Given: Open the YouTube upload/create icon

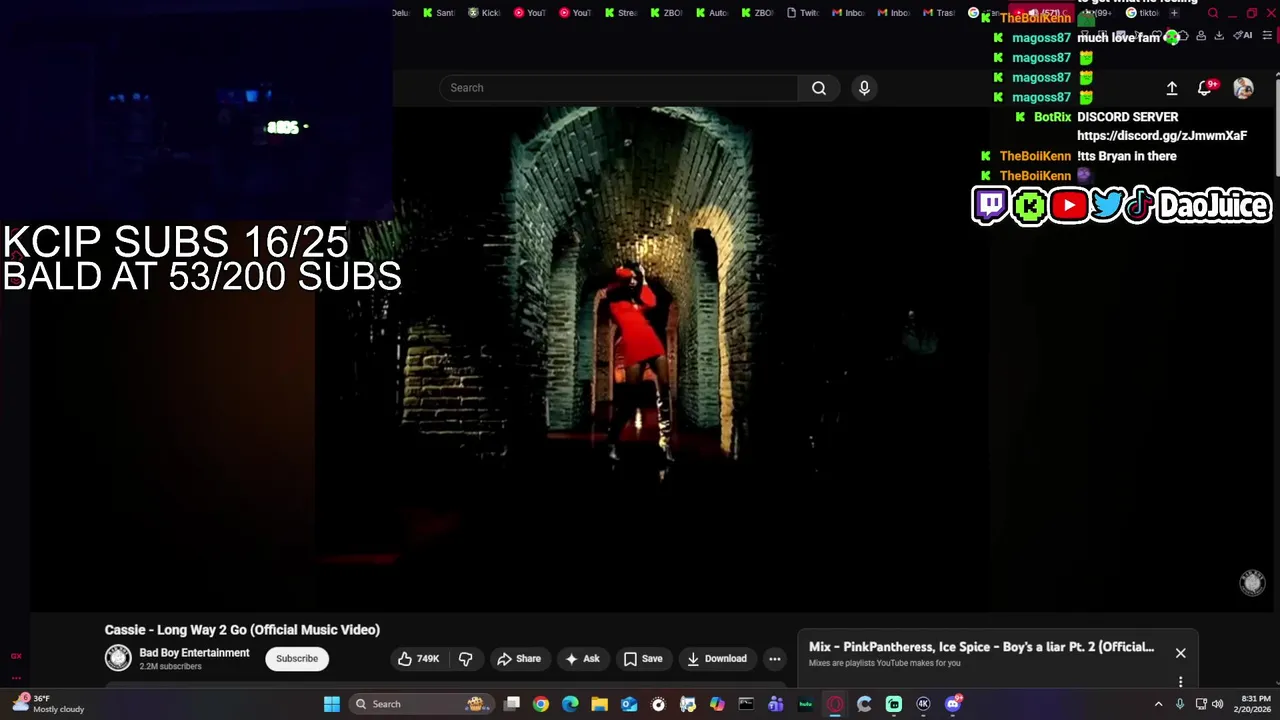Looking at the screenshot, I should coord(1172,88).
